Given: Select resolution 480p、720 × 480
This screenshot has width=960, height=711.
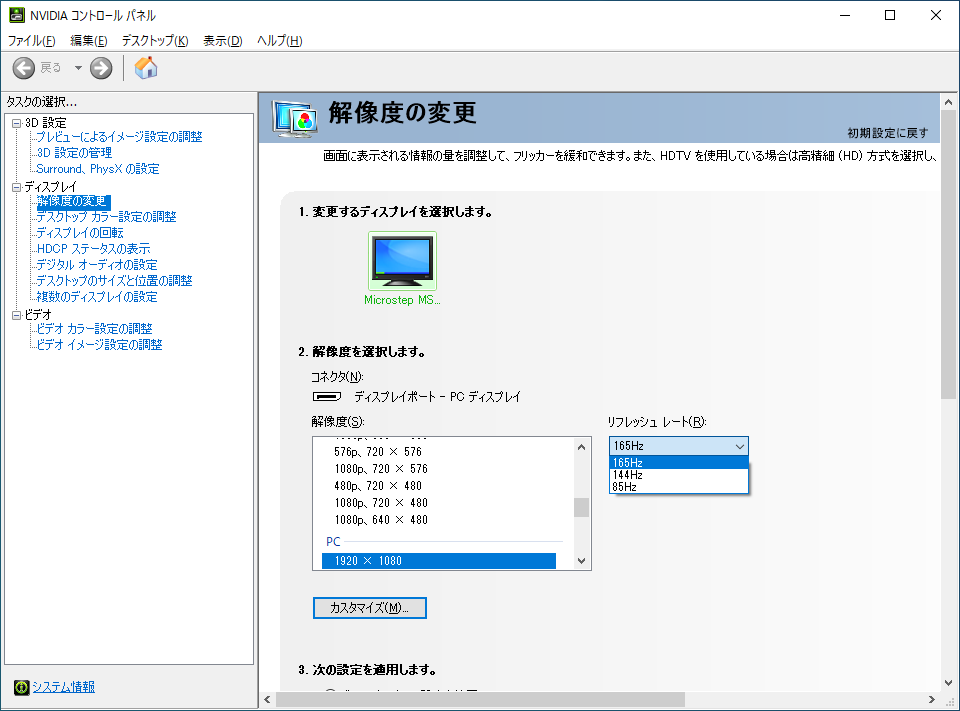Looking at the screenshot, I should pos(378,486).
